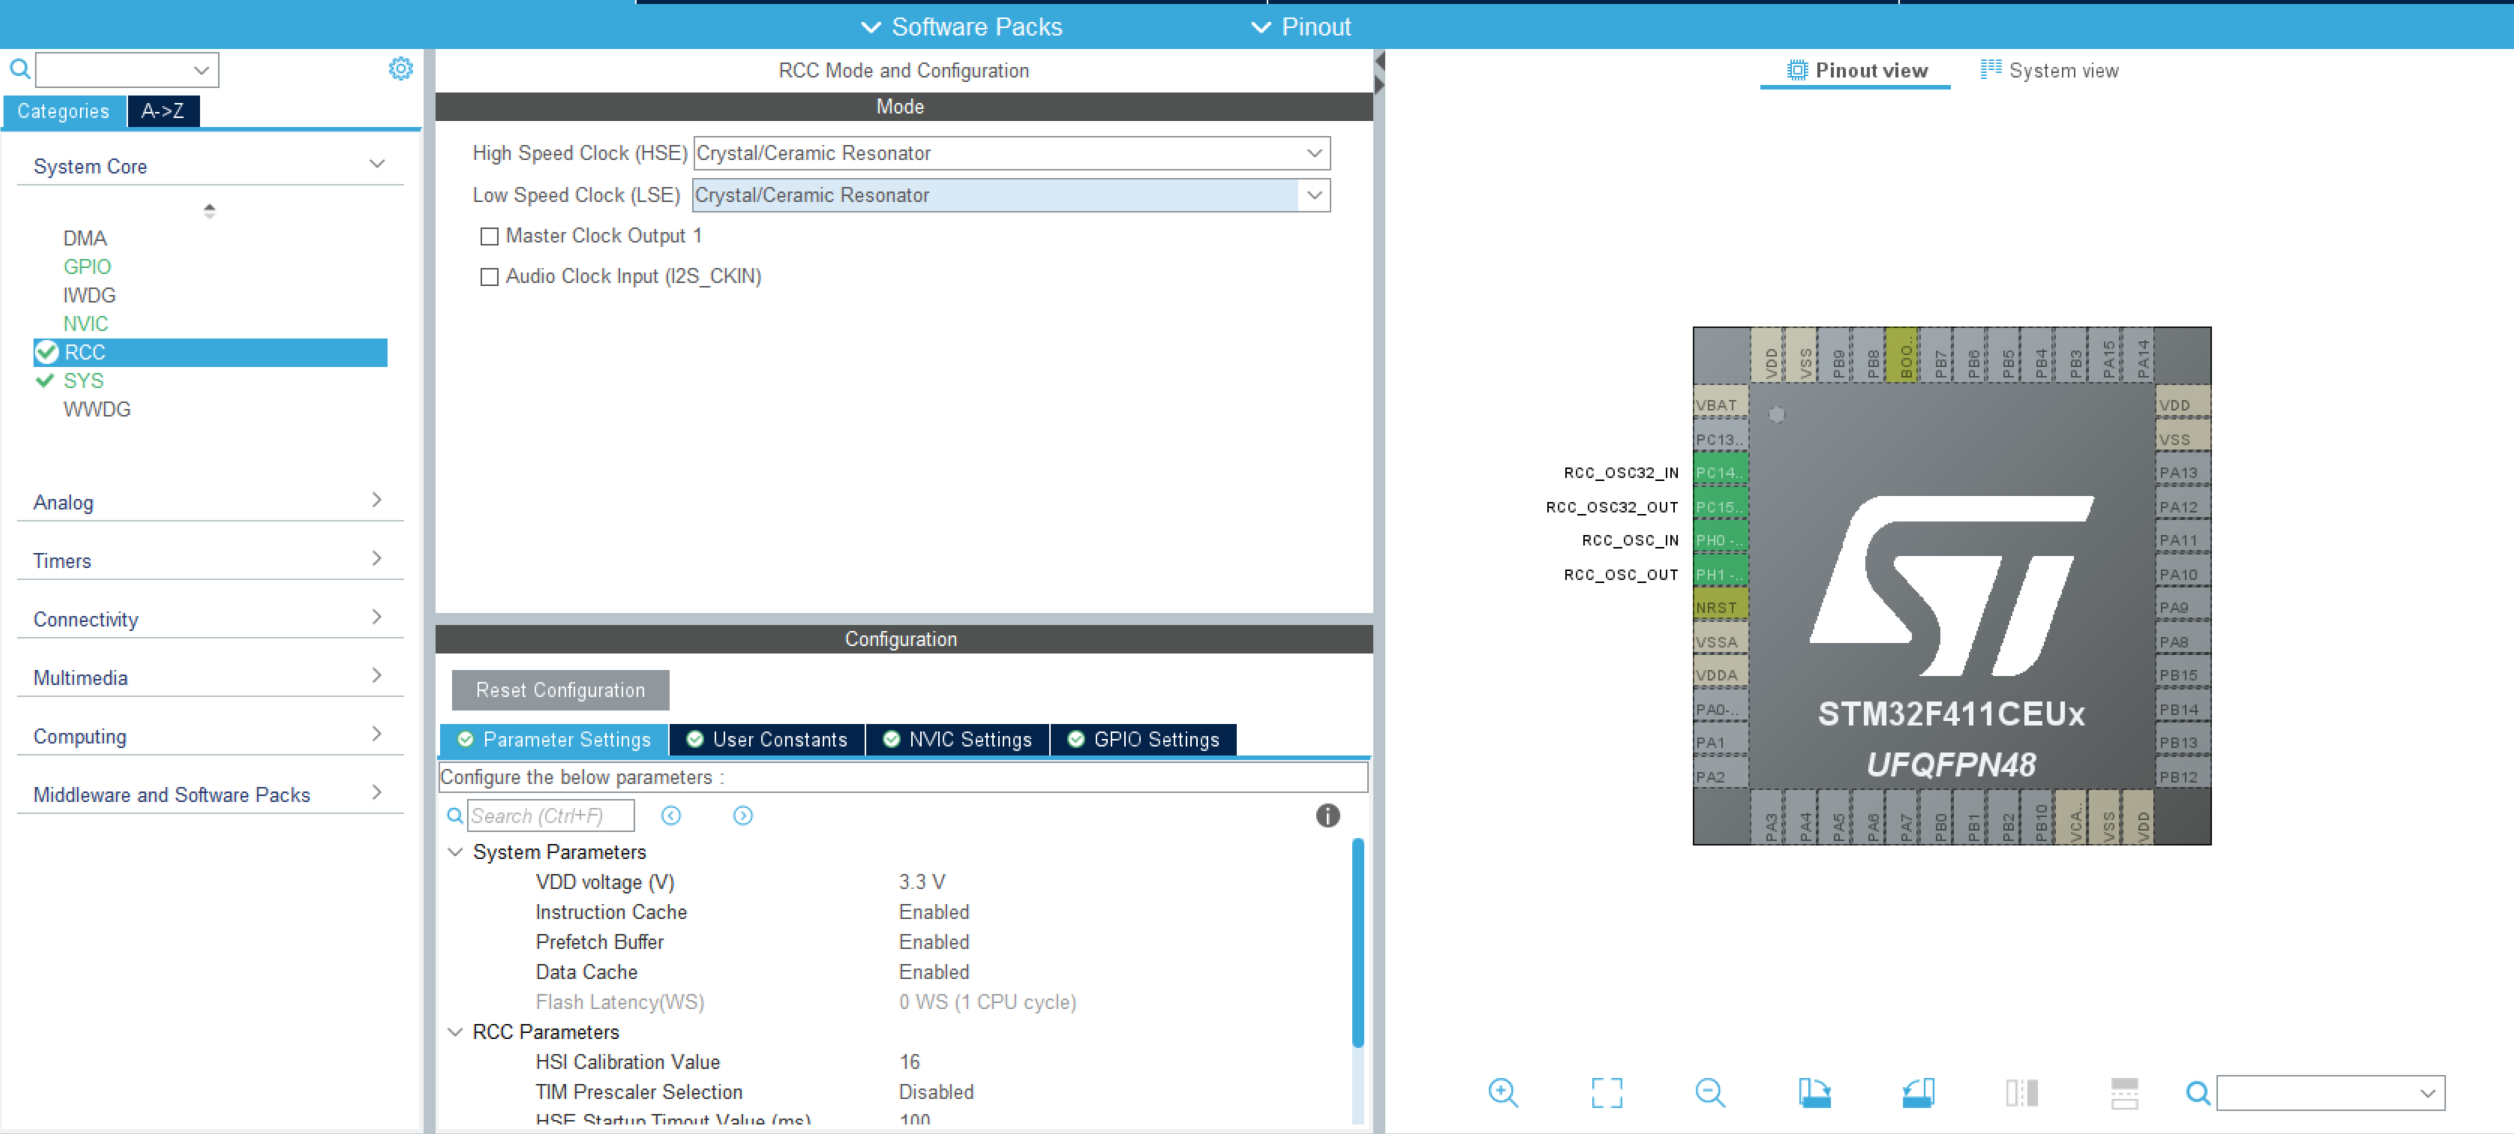Click the parameter Search (Ctrl+F) field
Screen dimensions: 2514x1134
(550, 816)
